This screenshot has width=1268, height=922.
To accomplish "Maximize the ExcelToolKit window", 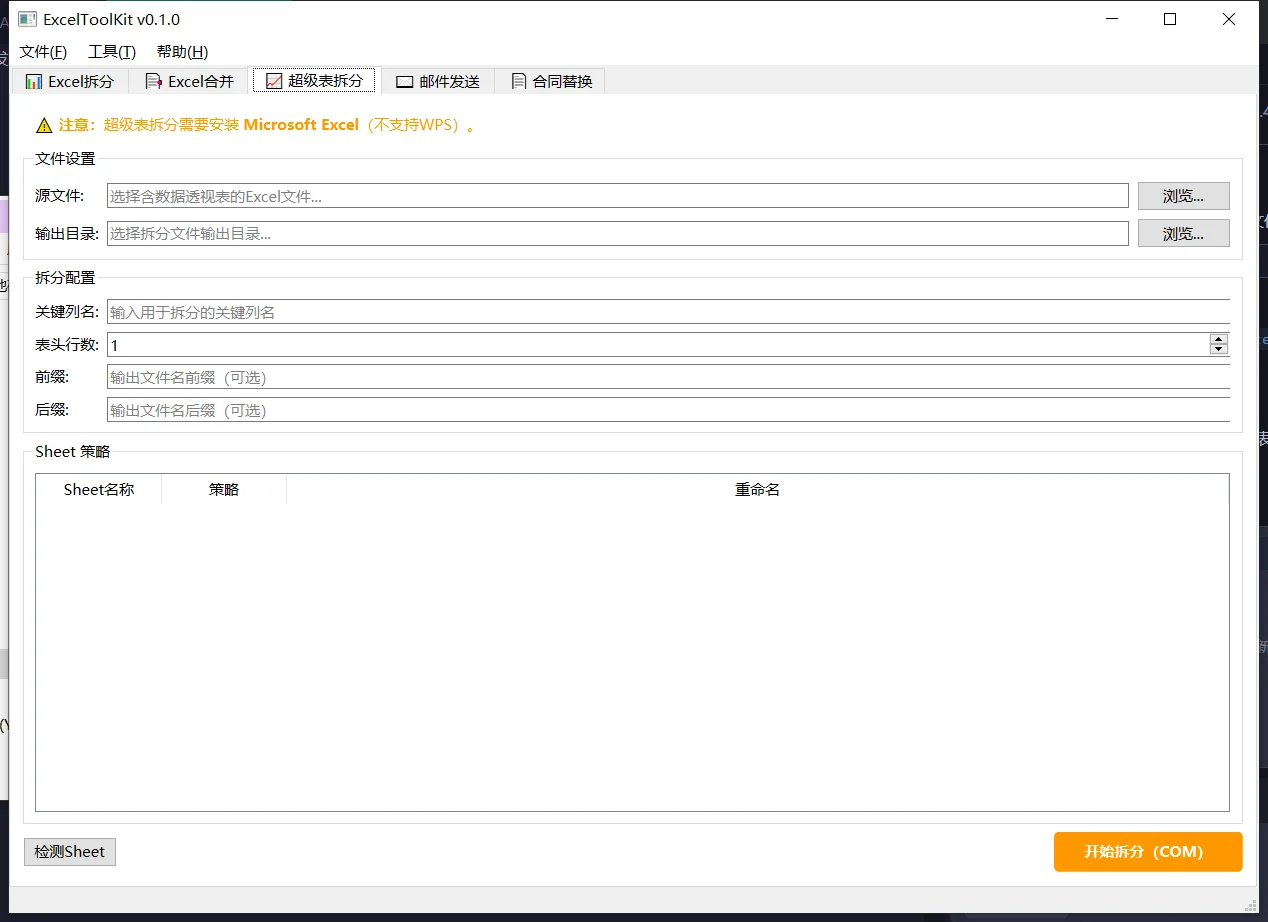I will (1170, 19).
